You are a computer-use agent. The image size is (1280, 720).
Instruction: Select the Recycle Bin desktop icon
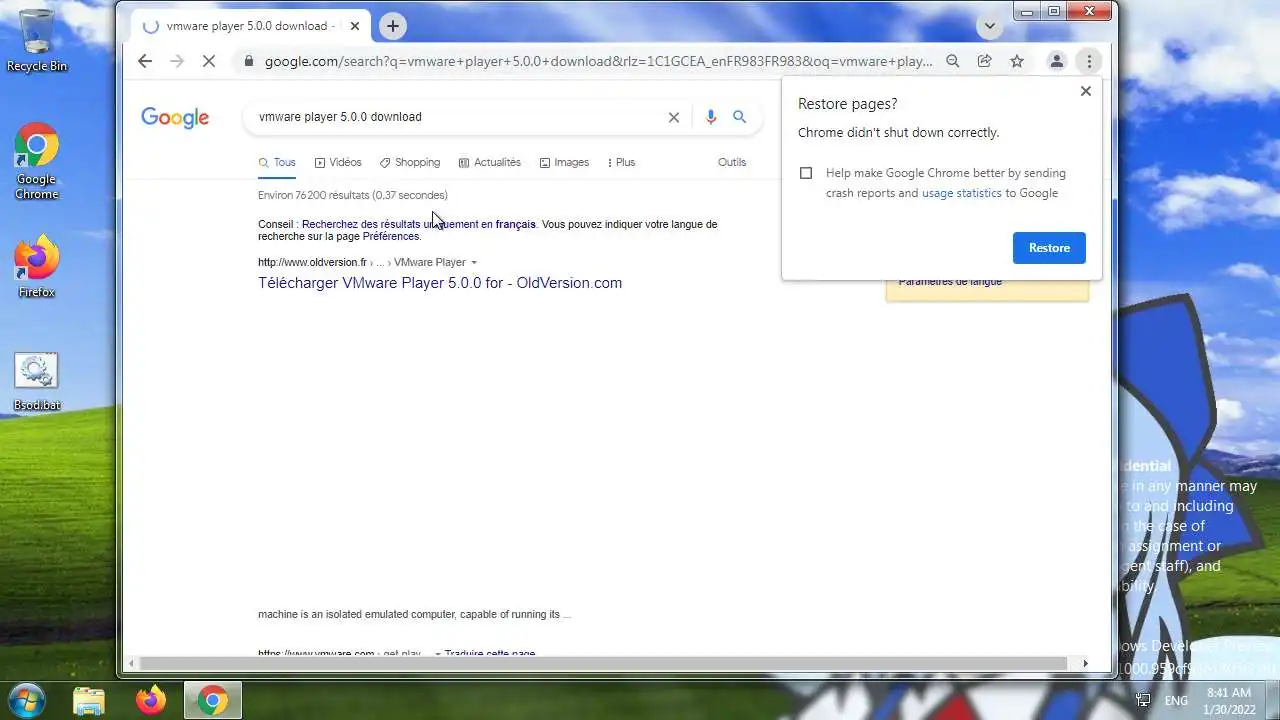click(37, 40)
